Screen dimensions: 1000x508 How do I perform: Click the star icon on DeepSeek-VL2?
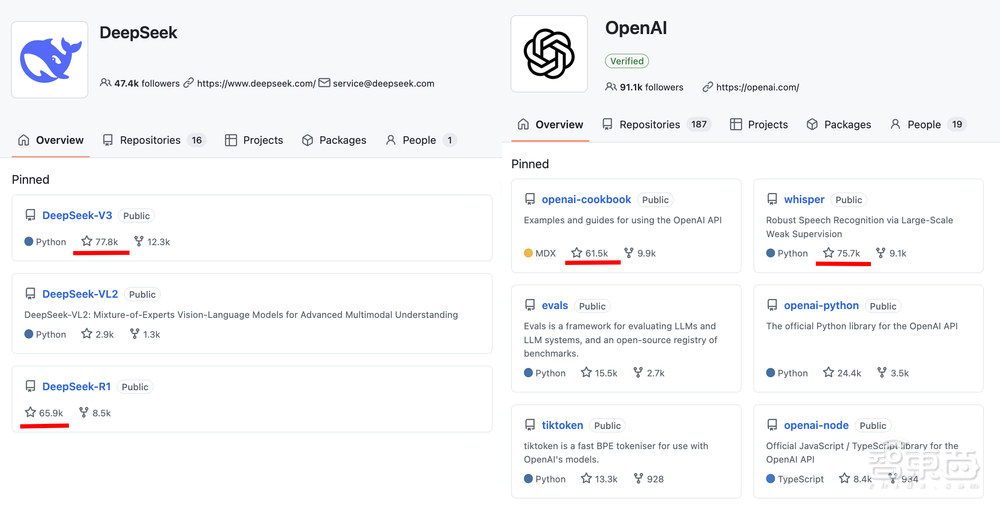click(x=87, y=334)
